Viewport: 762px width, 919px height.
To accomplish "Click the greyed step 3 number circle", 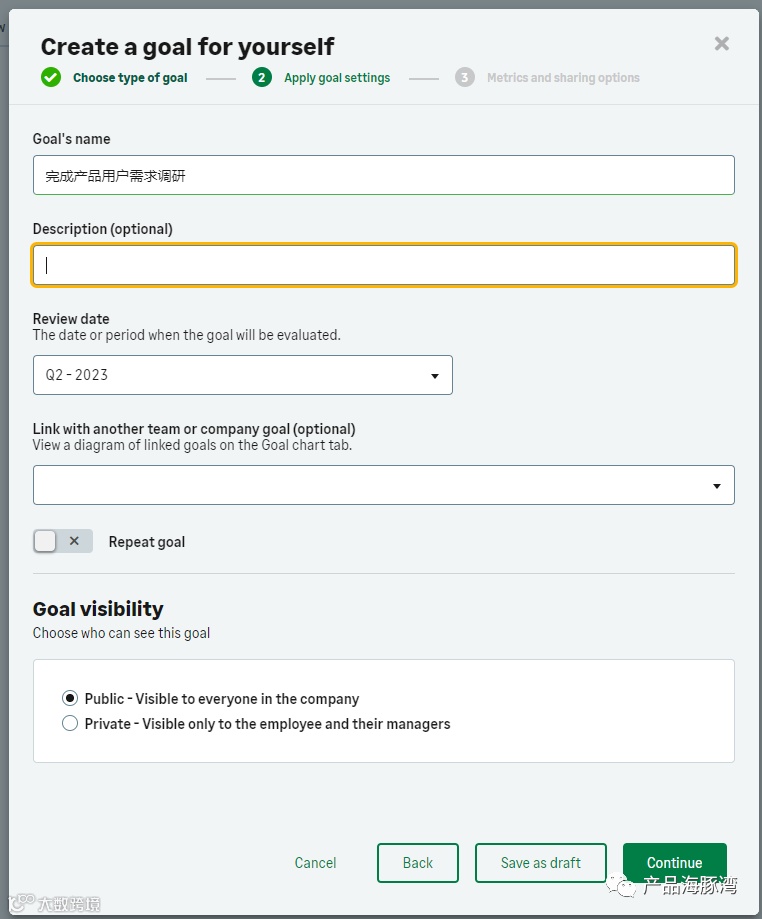I will click(x=464, y=77).
